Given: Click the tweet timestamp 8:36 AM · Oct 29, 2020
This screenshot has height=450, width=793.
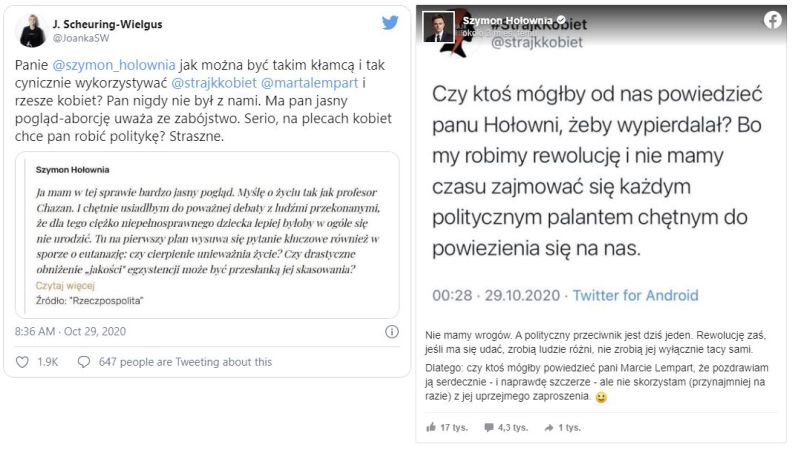Looking at the screenshot, I should 70,332.
